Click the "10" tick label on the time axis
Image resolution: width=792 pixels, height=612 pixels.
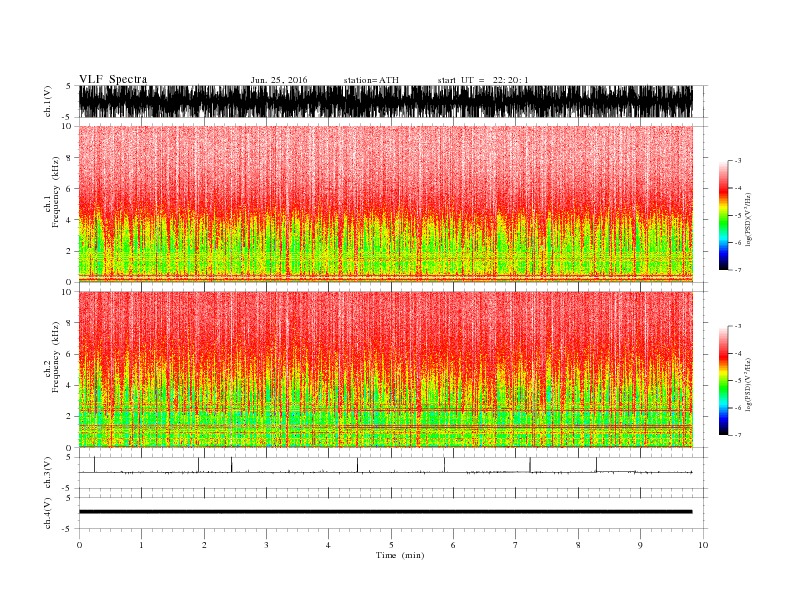pyautogui.click(x=703, y=545)
